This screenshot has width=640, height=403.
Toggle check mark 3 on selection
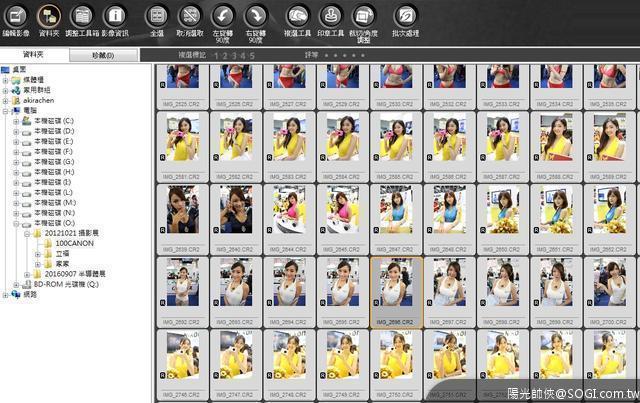pos(233,55)
